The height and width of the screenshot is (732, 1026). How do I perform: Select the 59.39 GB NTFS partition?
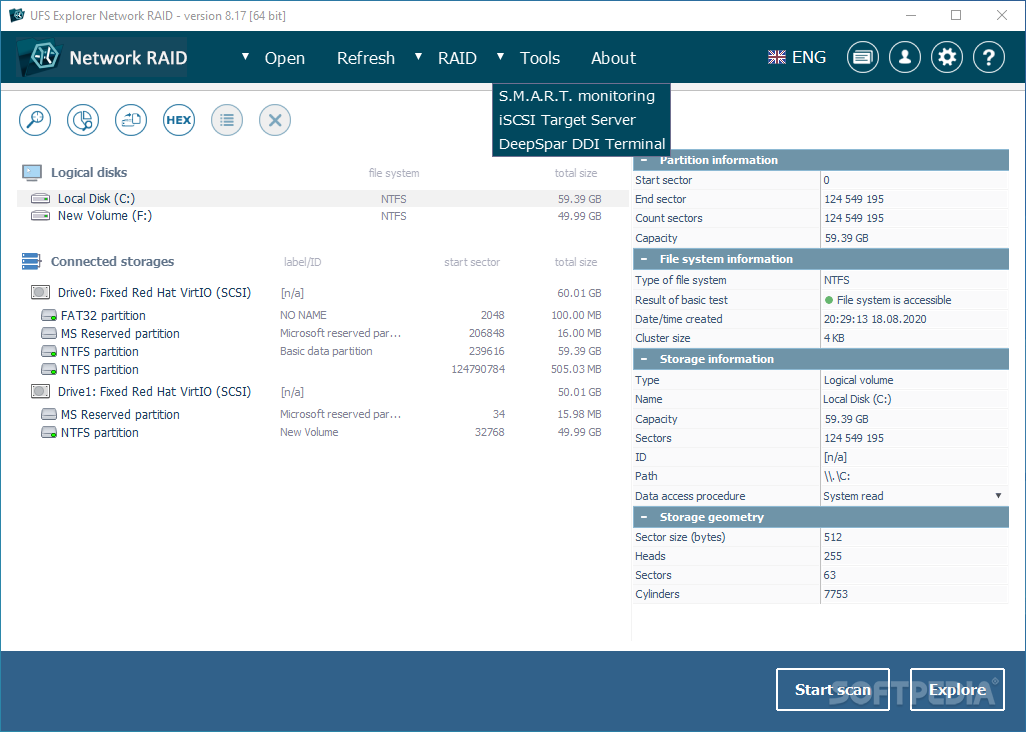[323, 351]
